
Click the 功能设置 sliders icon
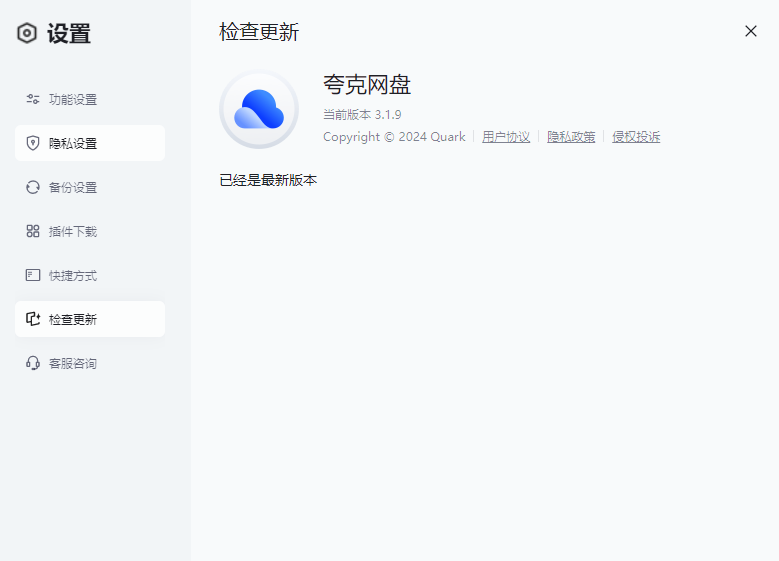coord(33,99)
